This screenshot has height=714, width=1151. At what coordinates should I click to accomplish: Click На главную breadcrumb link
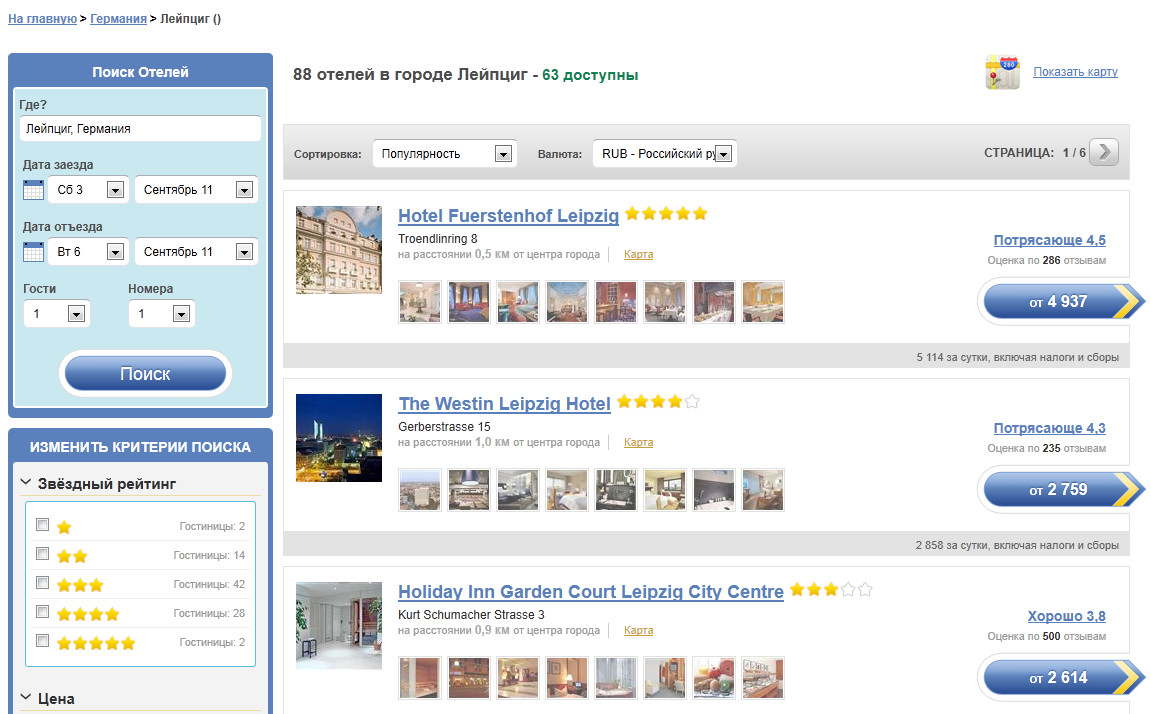pos(42,18)
